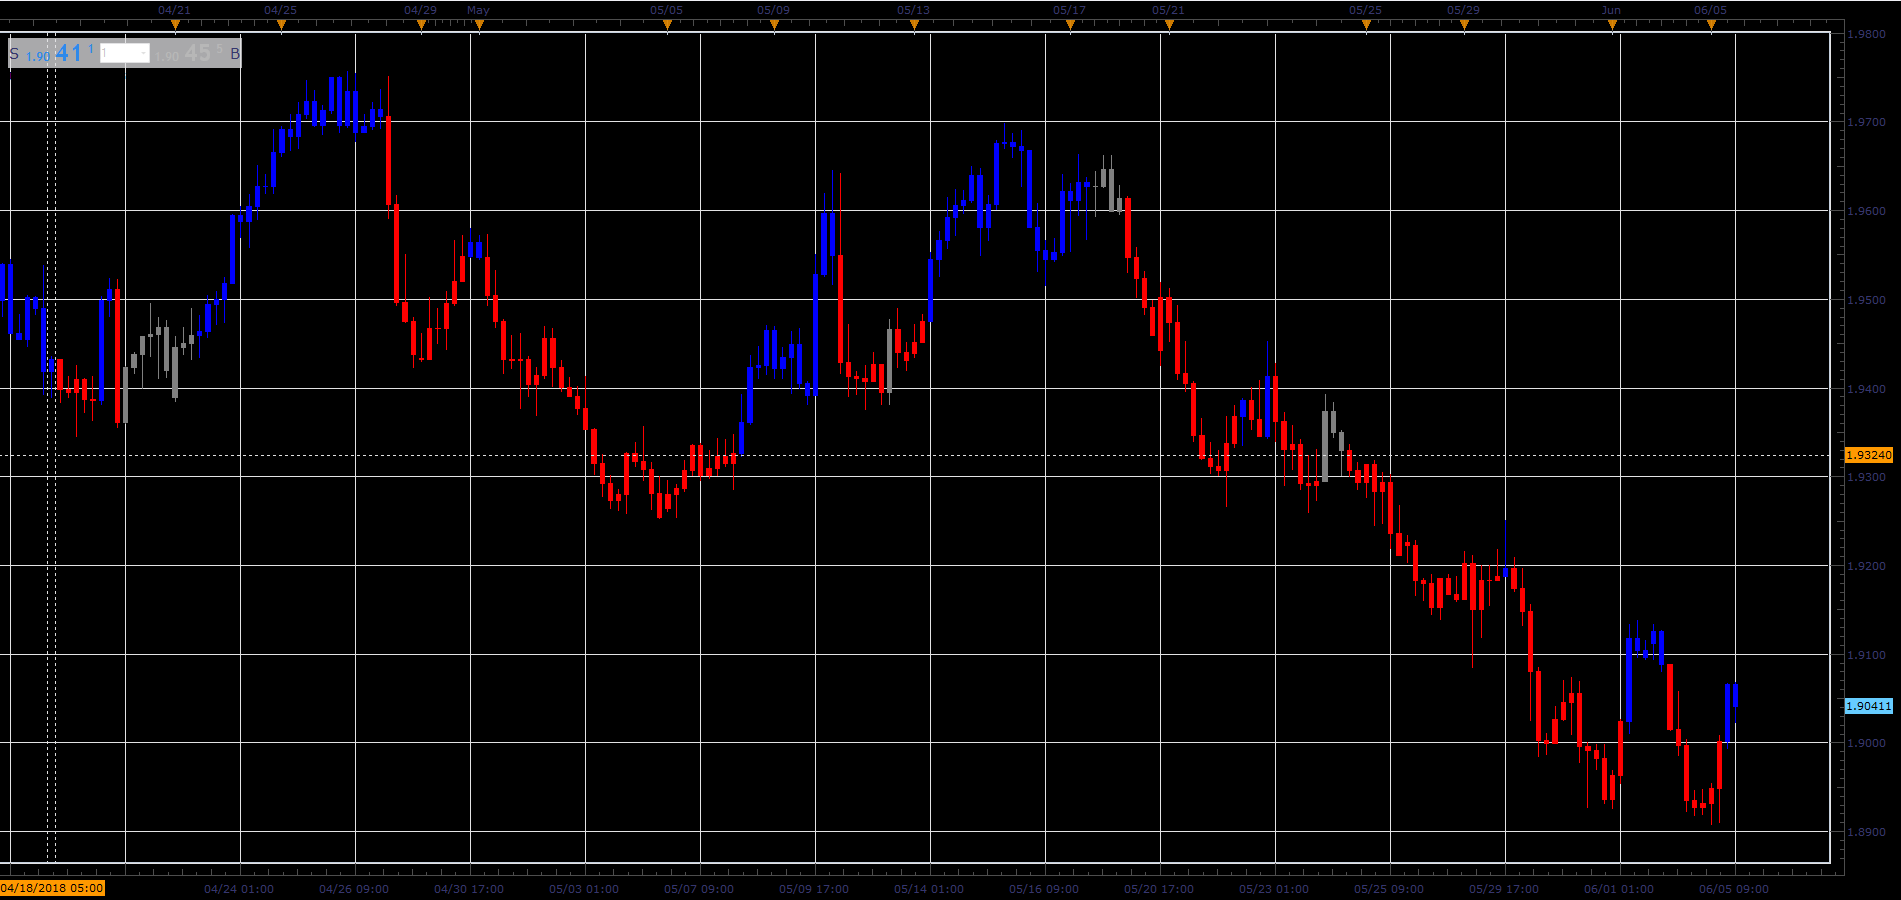
Task: Click the 1.9800 price axis label
Action: (x=1867, y=34)
